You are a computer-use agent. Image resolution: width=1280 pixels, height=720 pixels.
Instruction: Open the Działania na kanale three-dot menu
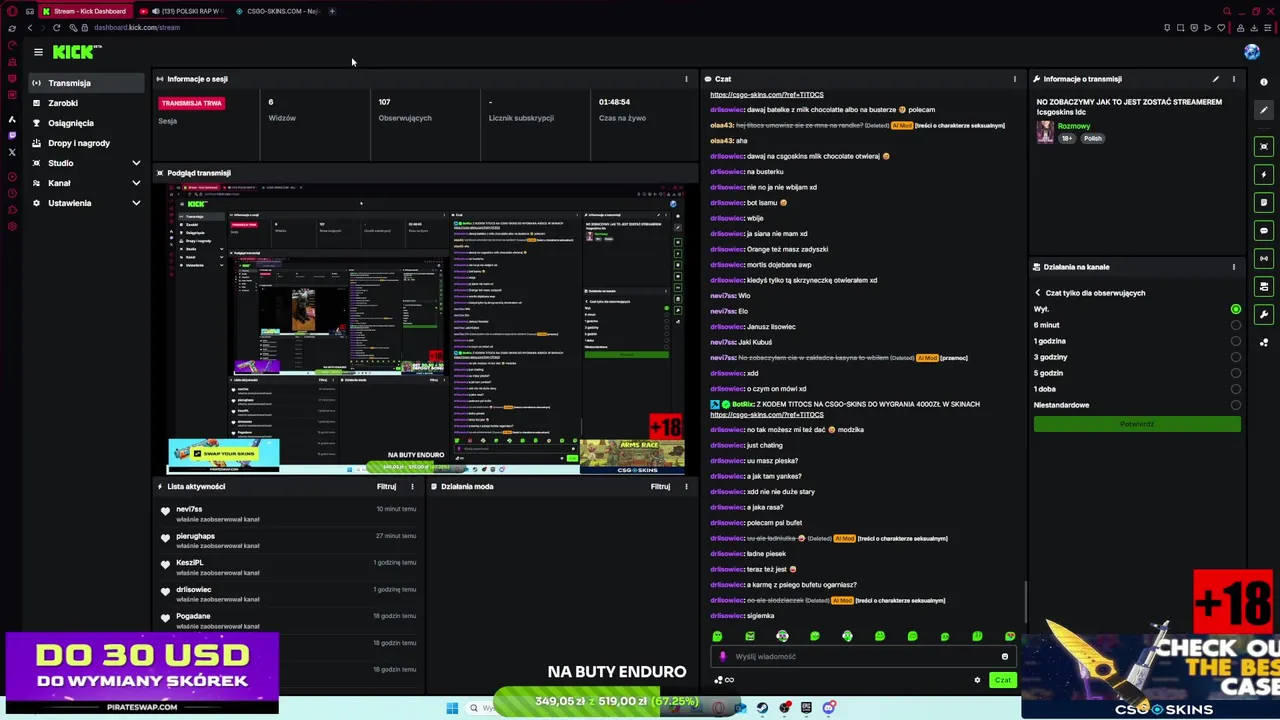tap(1234, 267)
